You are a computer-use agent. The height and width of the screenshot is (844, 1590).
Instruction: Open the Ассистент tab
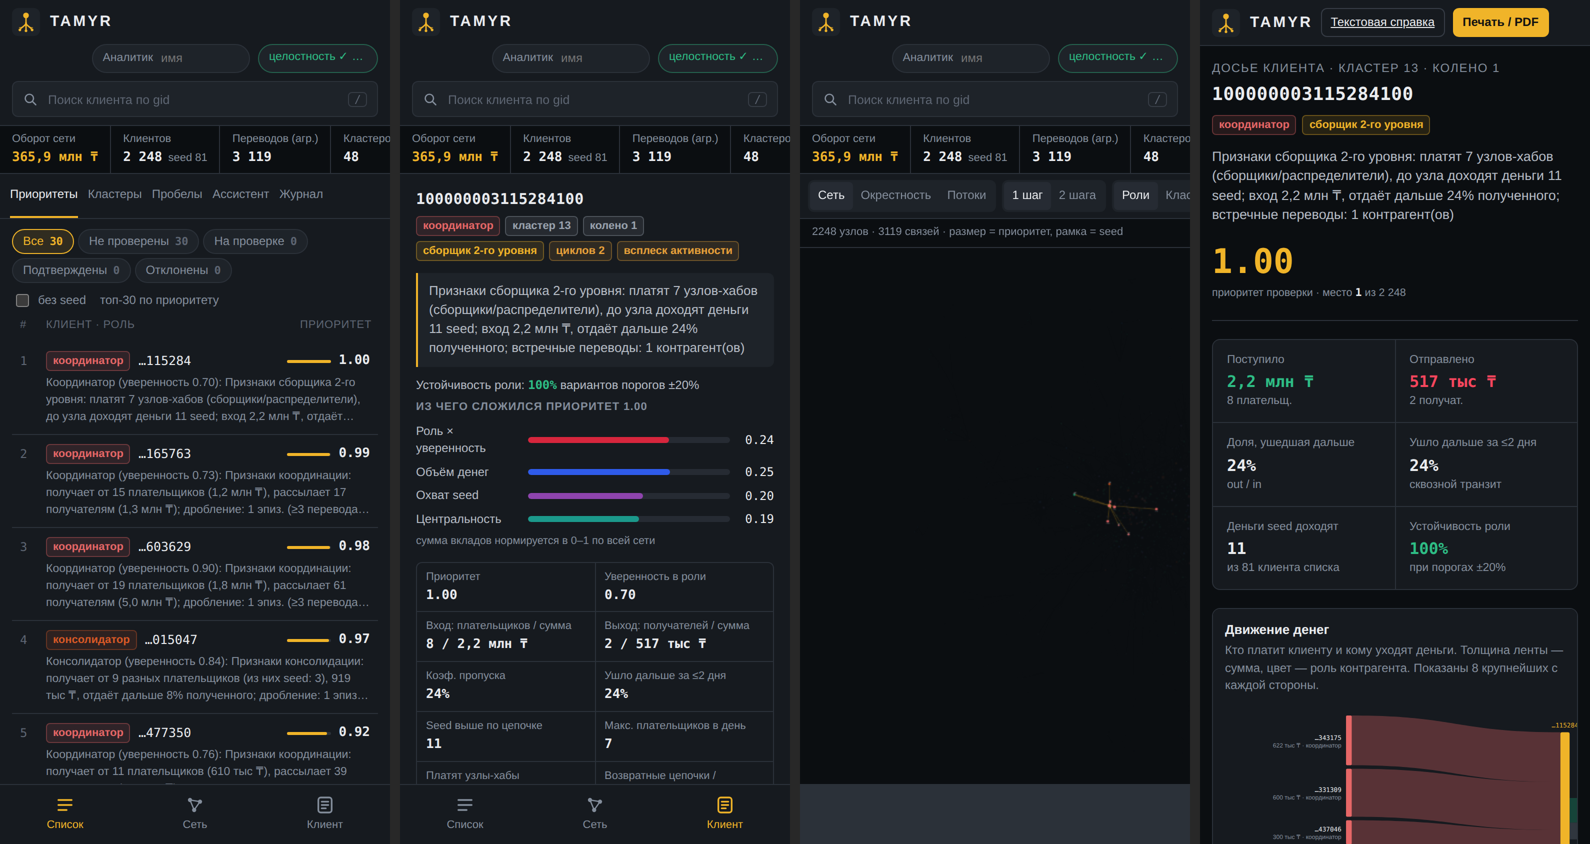pyautogui.click(x=241, y=194)
